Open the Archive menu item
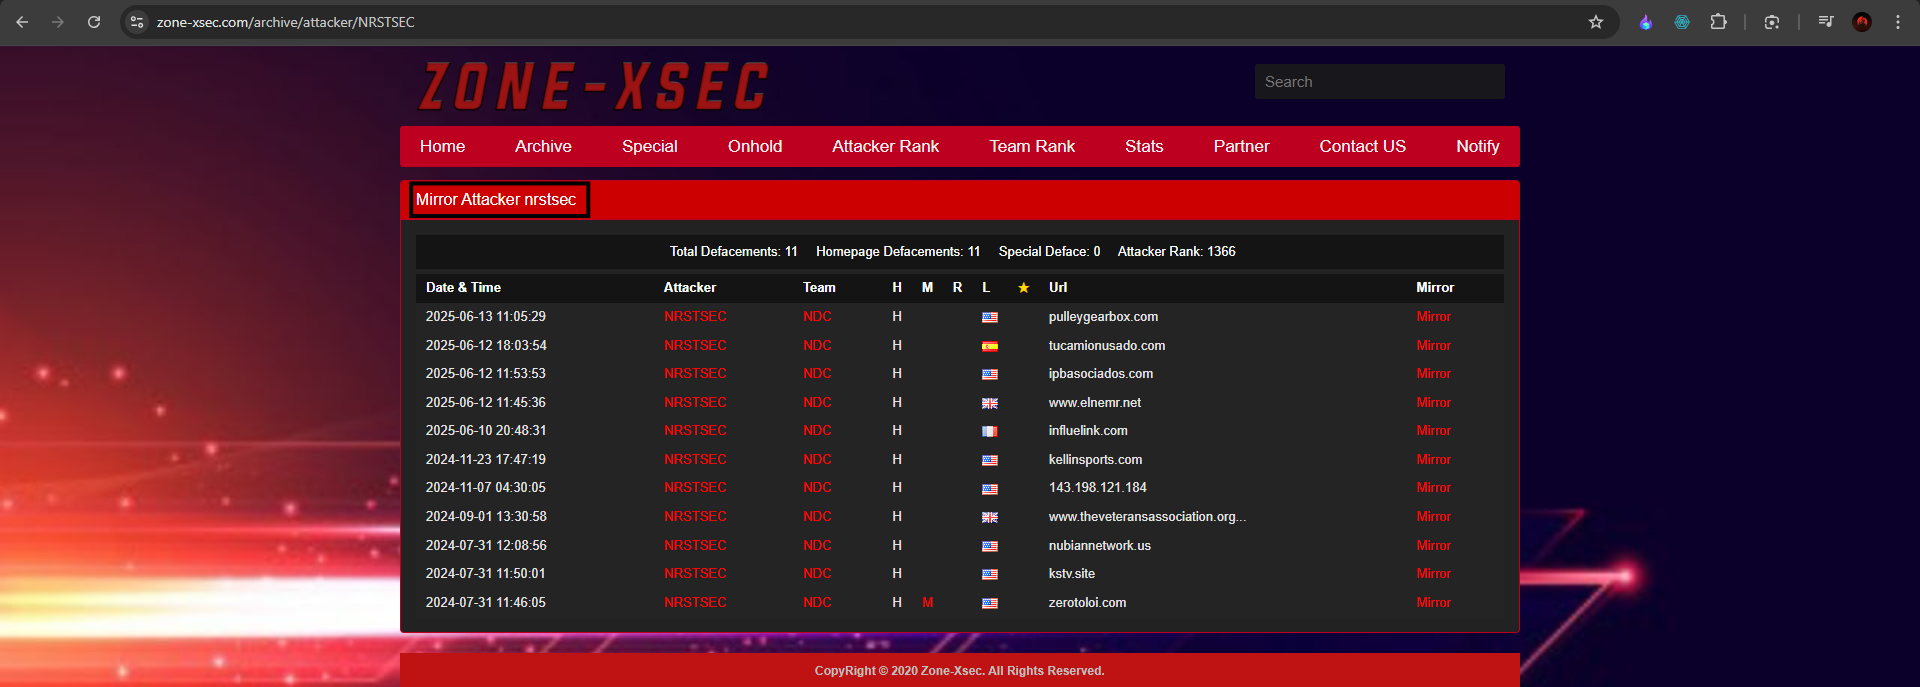The height and width of the screenshot is (687, 1920). (543, 146)
